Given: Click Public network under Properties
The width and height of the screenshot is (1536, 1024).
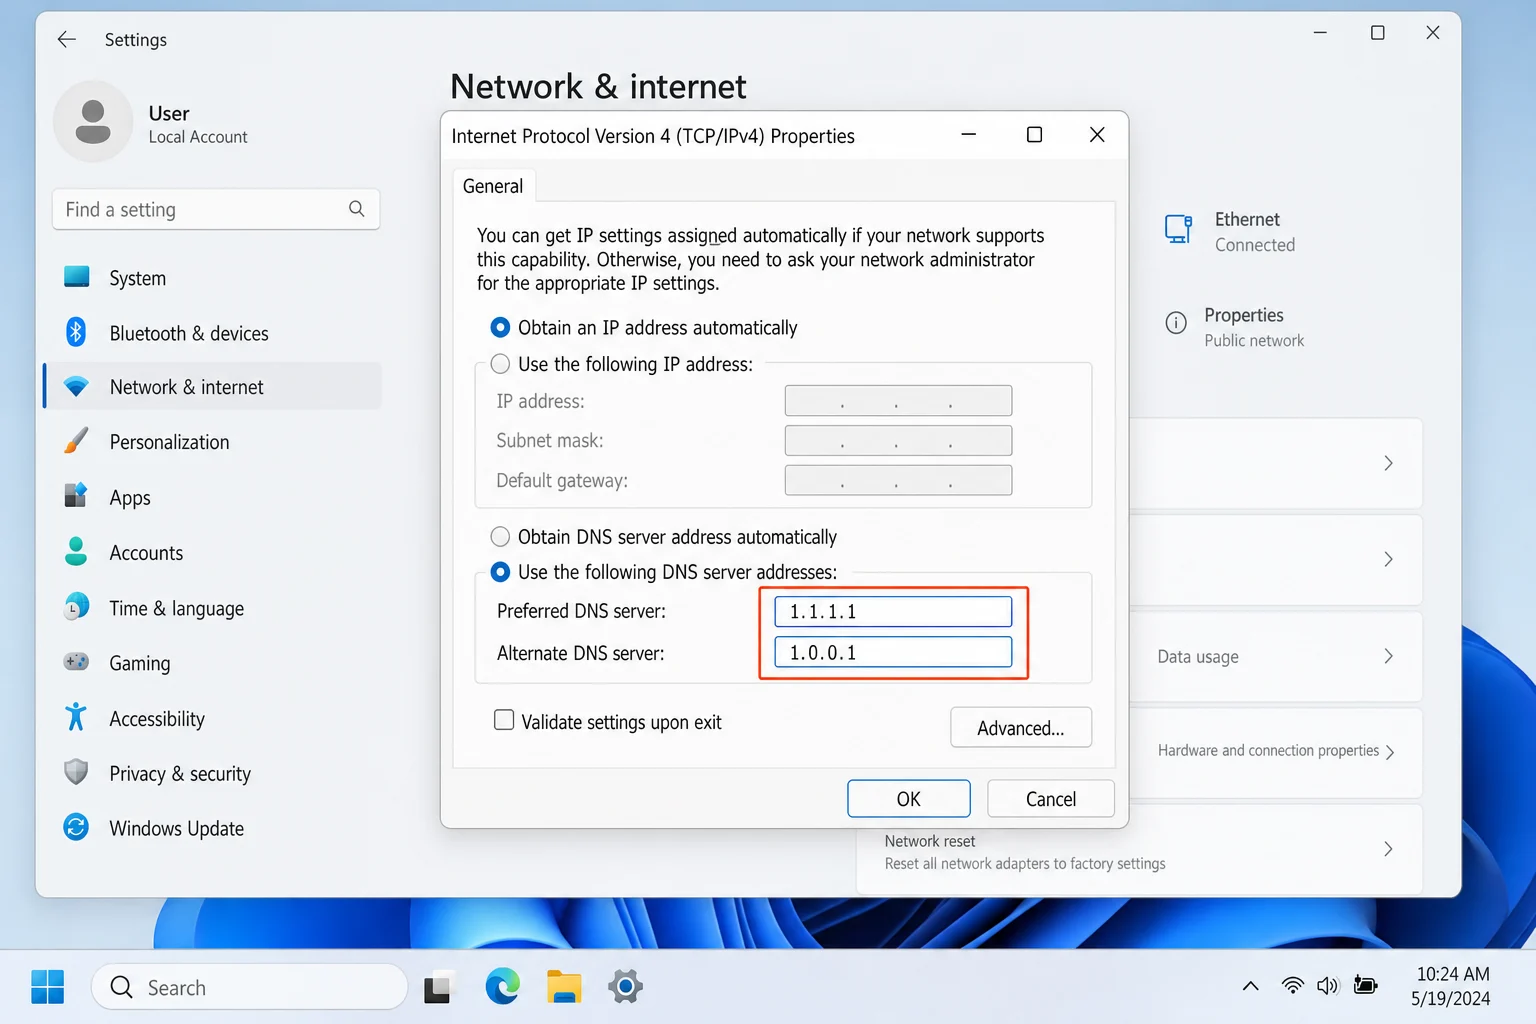Looking at the screenshot, I should (1254, 340).
